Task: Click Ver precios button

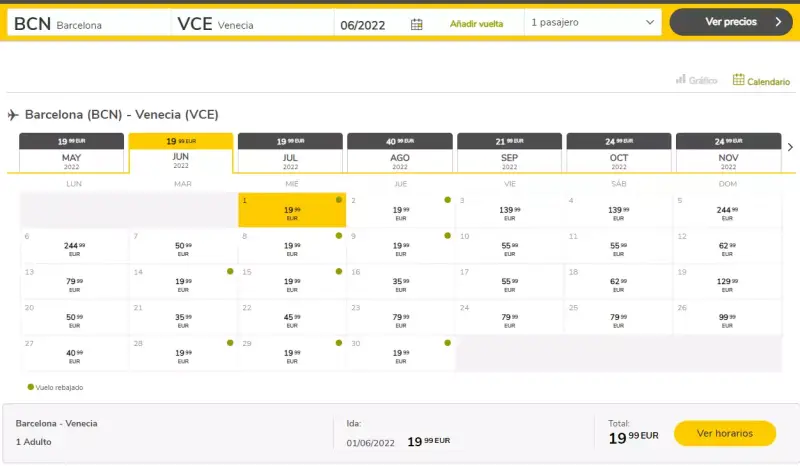Action: 731,22
